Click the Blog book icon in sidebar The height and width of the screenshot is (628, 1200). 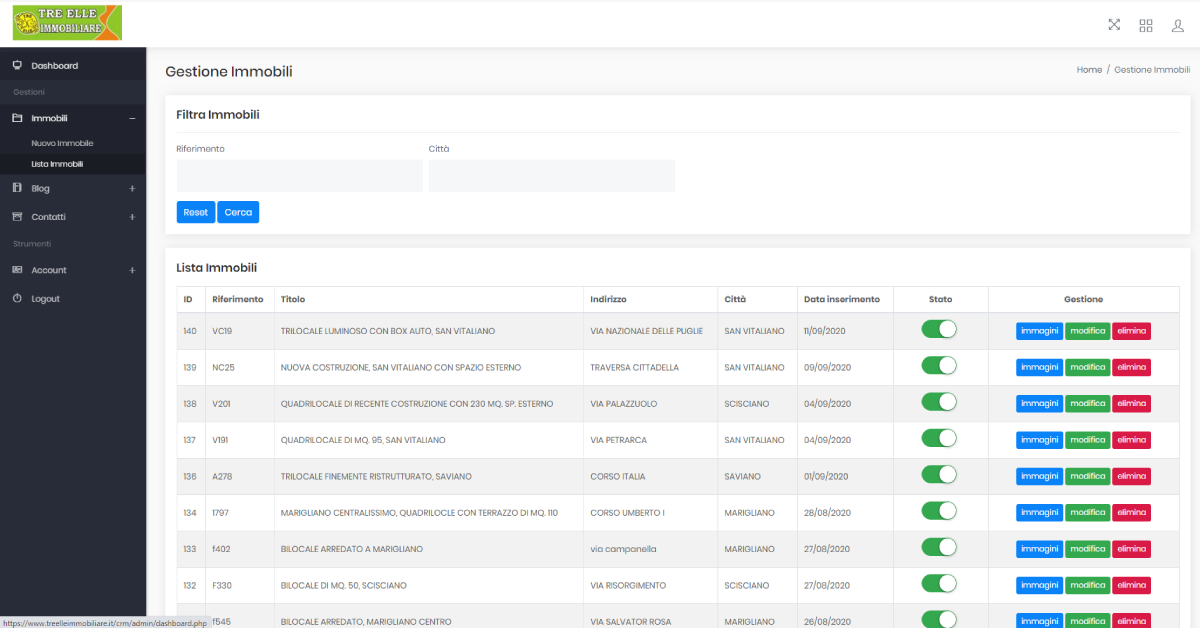pos(17,188)
